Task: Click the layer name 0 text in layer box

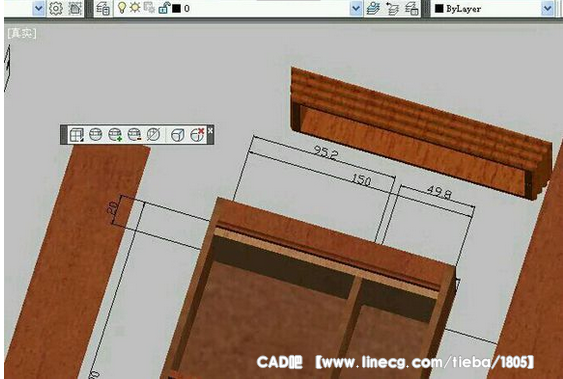Action: pos(187,9)
